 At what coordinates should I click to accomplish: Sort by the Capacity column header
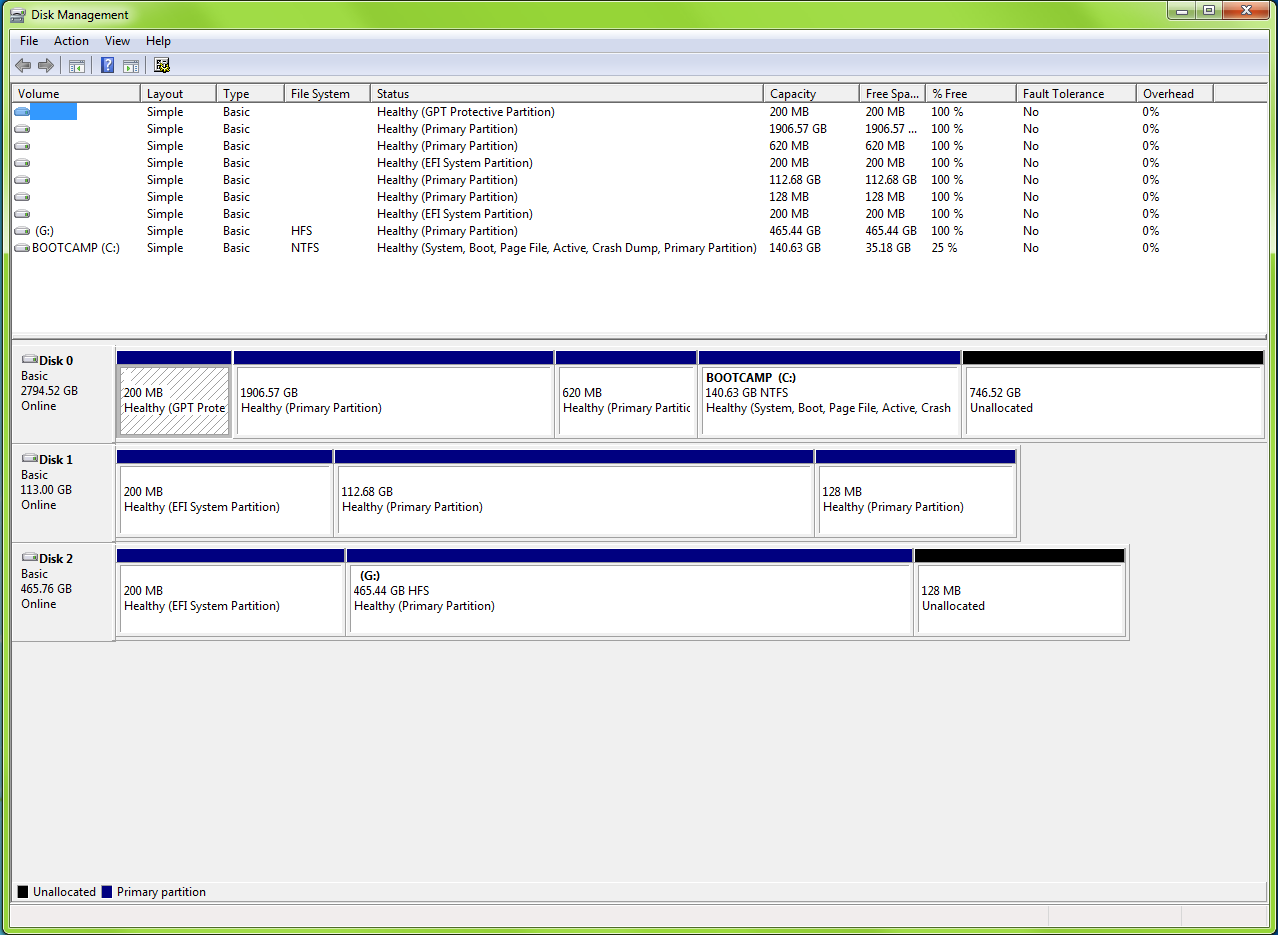811,93
